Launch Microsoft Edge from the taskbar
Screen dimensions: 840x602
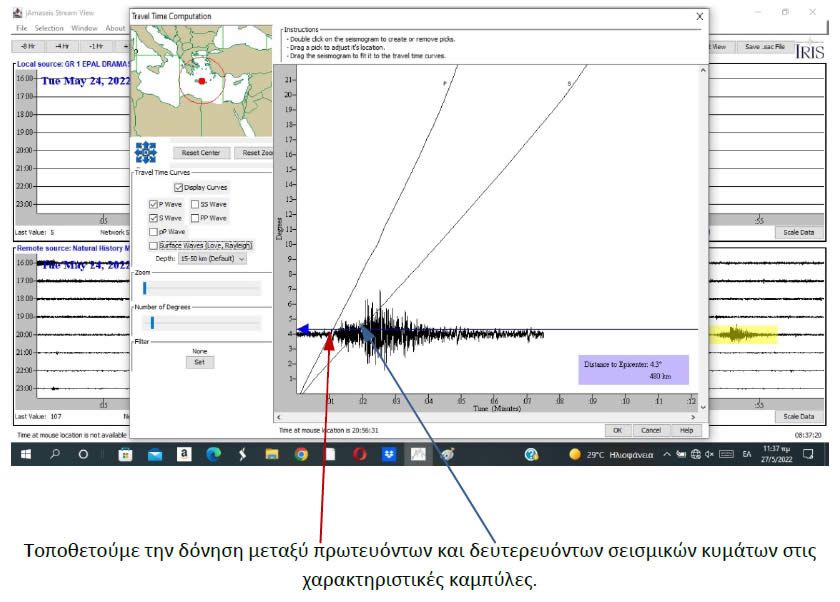point(213,454)
